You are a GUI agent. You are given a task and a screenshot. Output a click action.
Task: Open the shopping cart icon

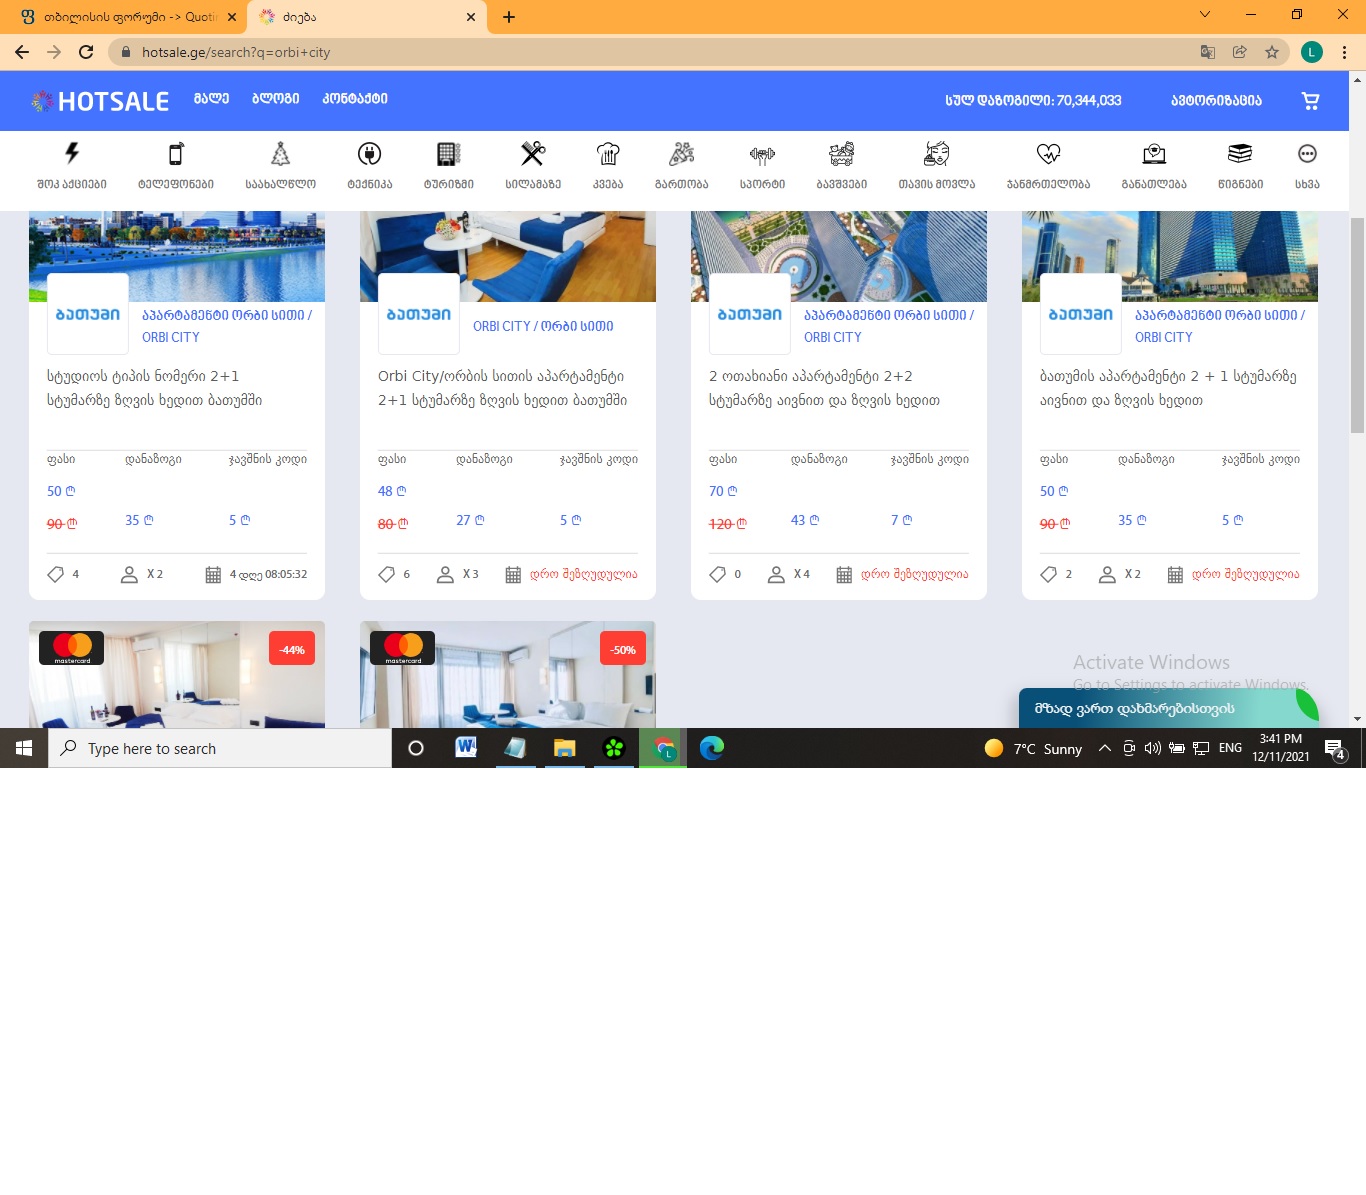pyautogui.click(x=1310, y=100)
